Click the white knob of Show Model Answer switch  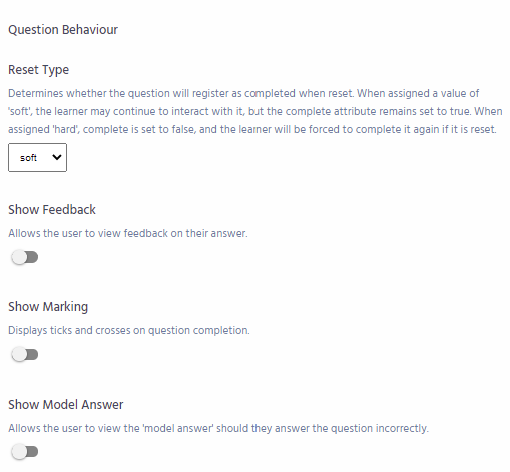pos(19,452)
